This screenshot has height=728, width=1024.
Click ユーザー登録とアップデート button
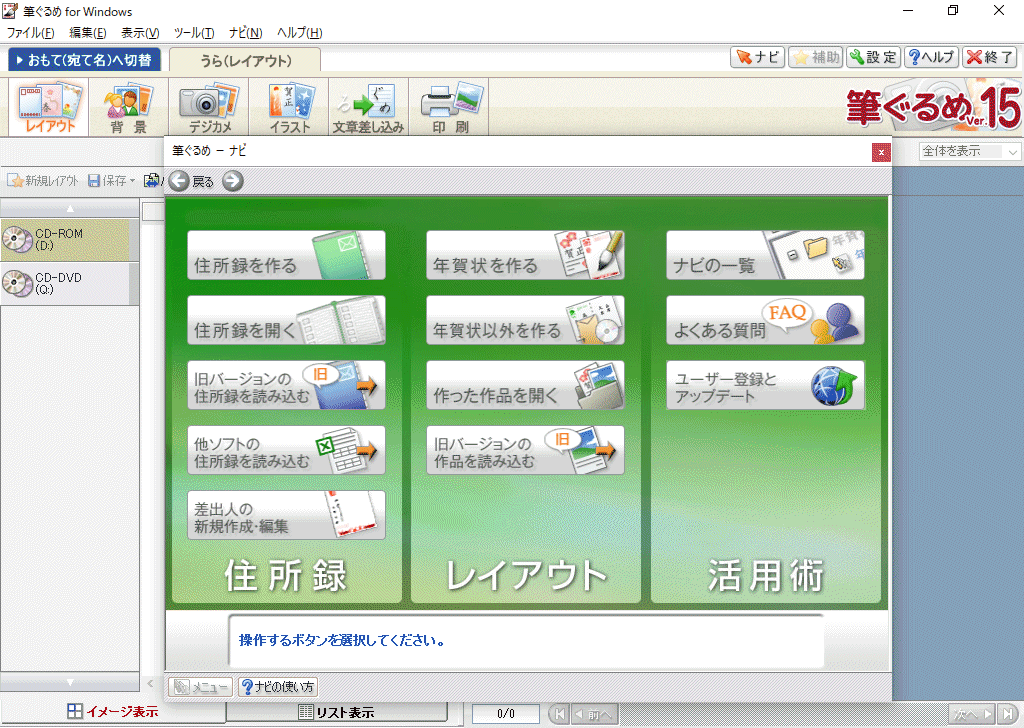coord(765,385)
